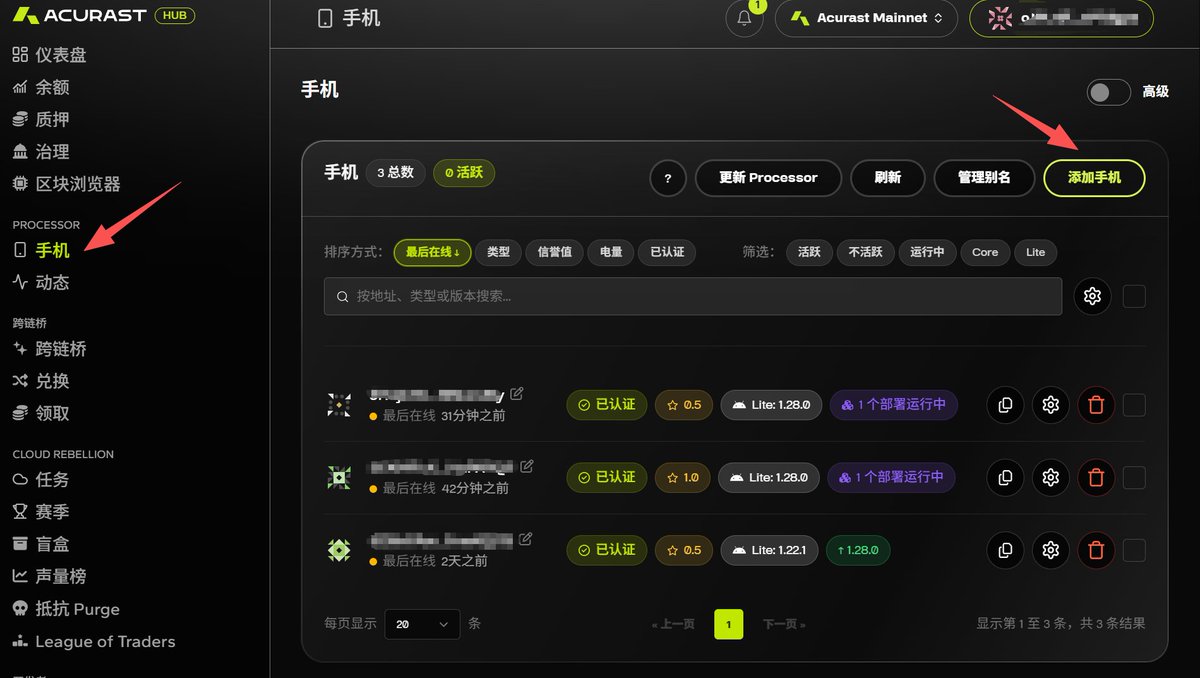1200x678 pixels.
Task: Open table settings gear beside search bar
Action: point(1092,296)
